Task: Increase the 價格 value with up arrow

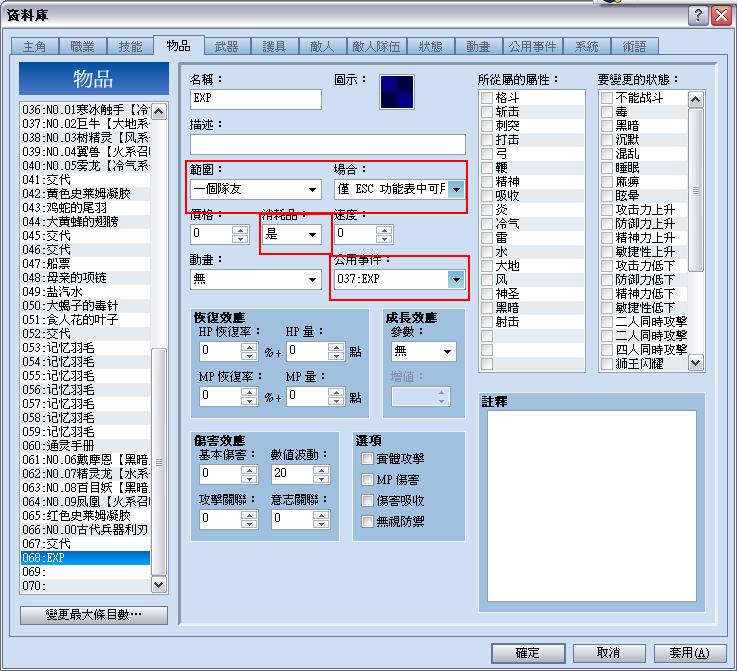Action: [x=240, y=230]
